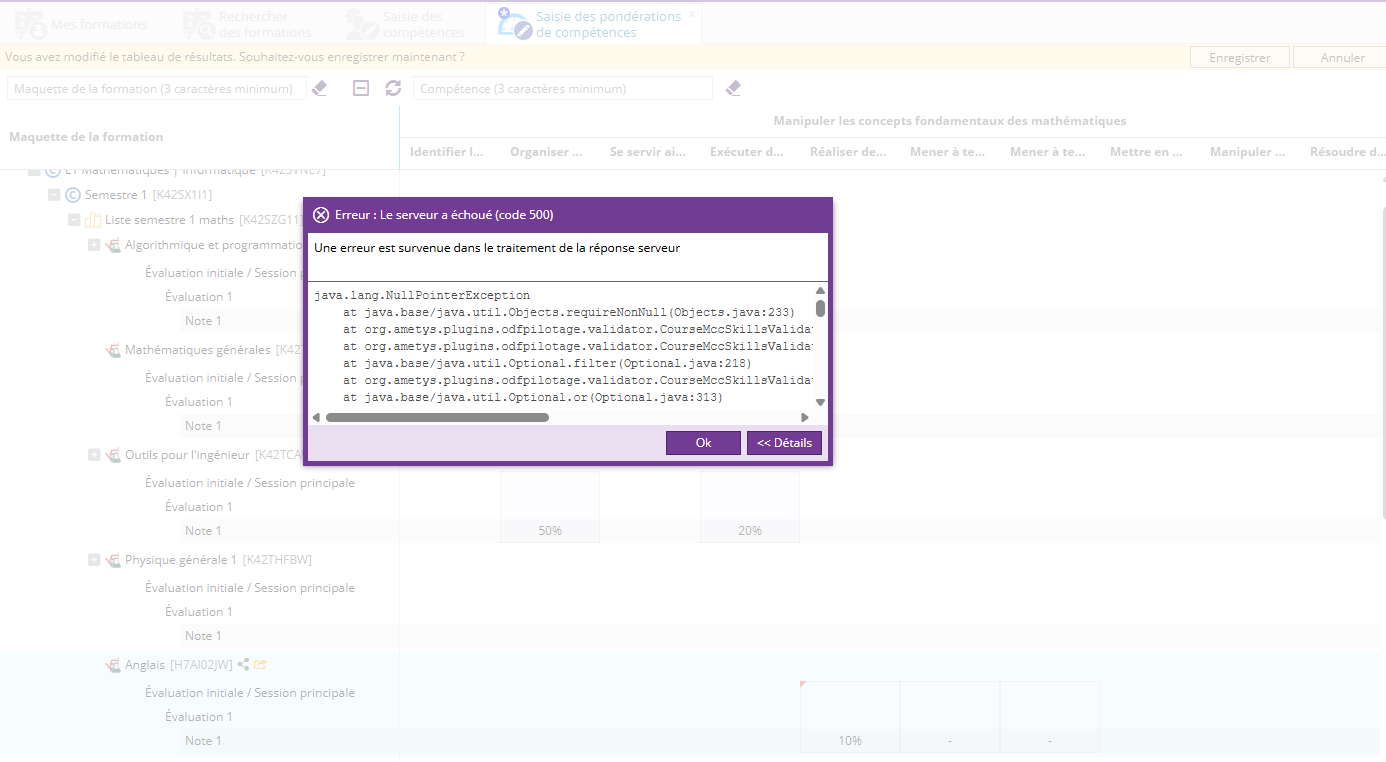Click the list icon of Liste semestre 1 maths
Screen dimensions: 1386x762
tap(93, 220)
